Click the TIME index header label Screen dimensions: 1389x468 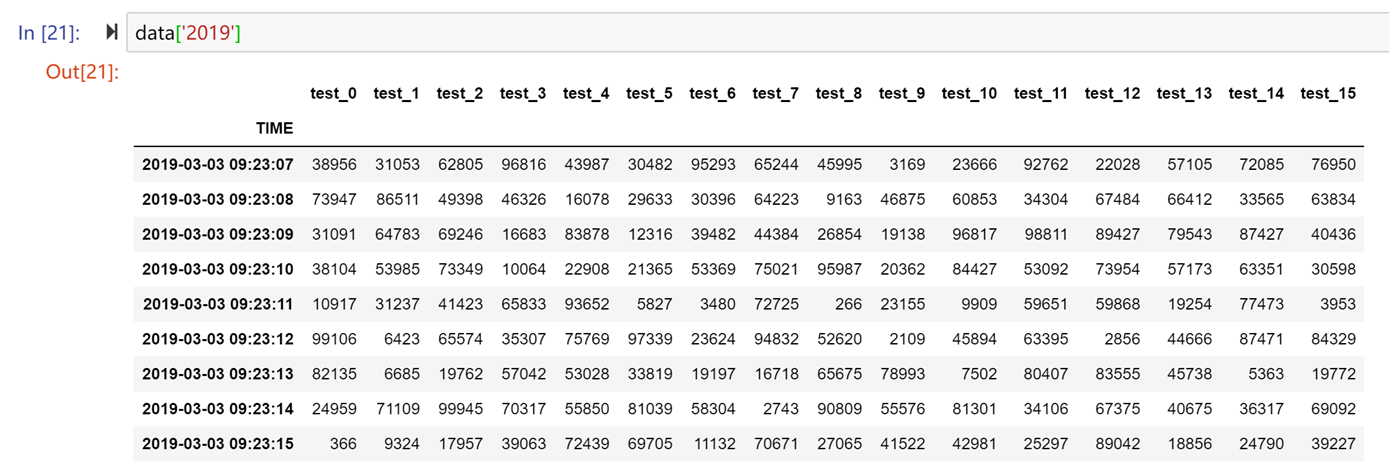pos(275,128)
